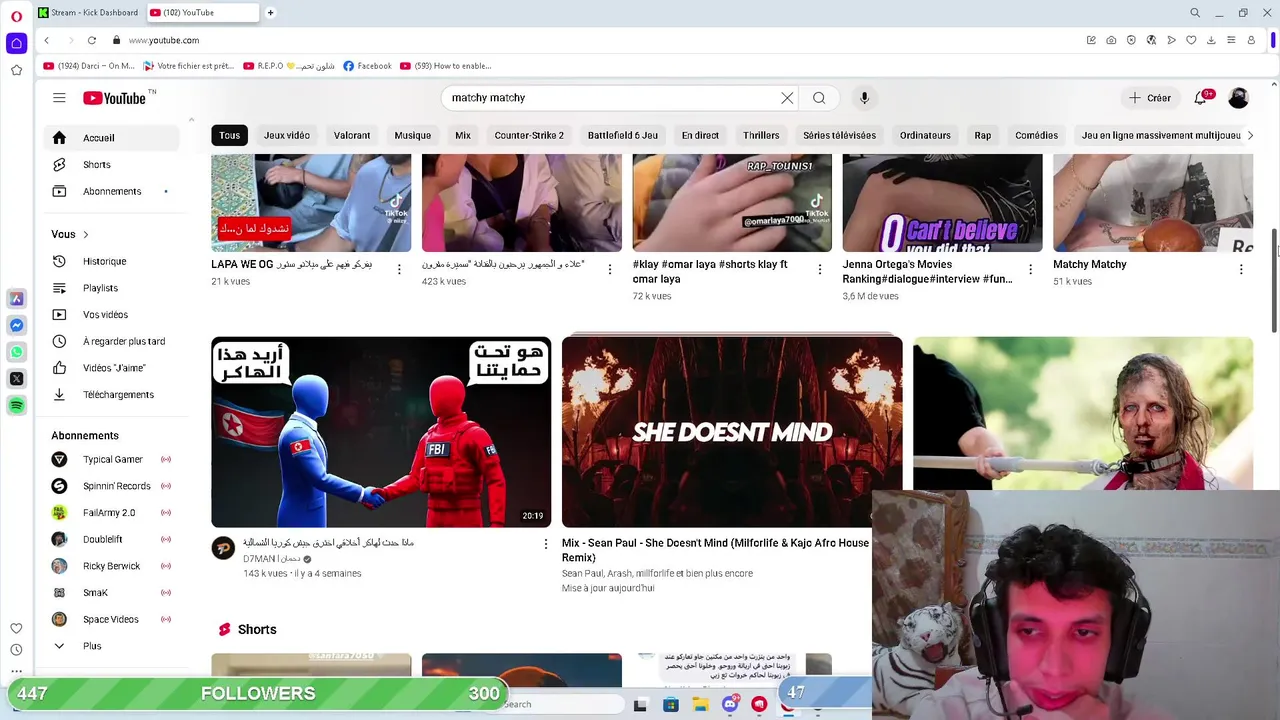
Task: Open YouTube hamburger guide menu
Action: 59,98
